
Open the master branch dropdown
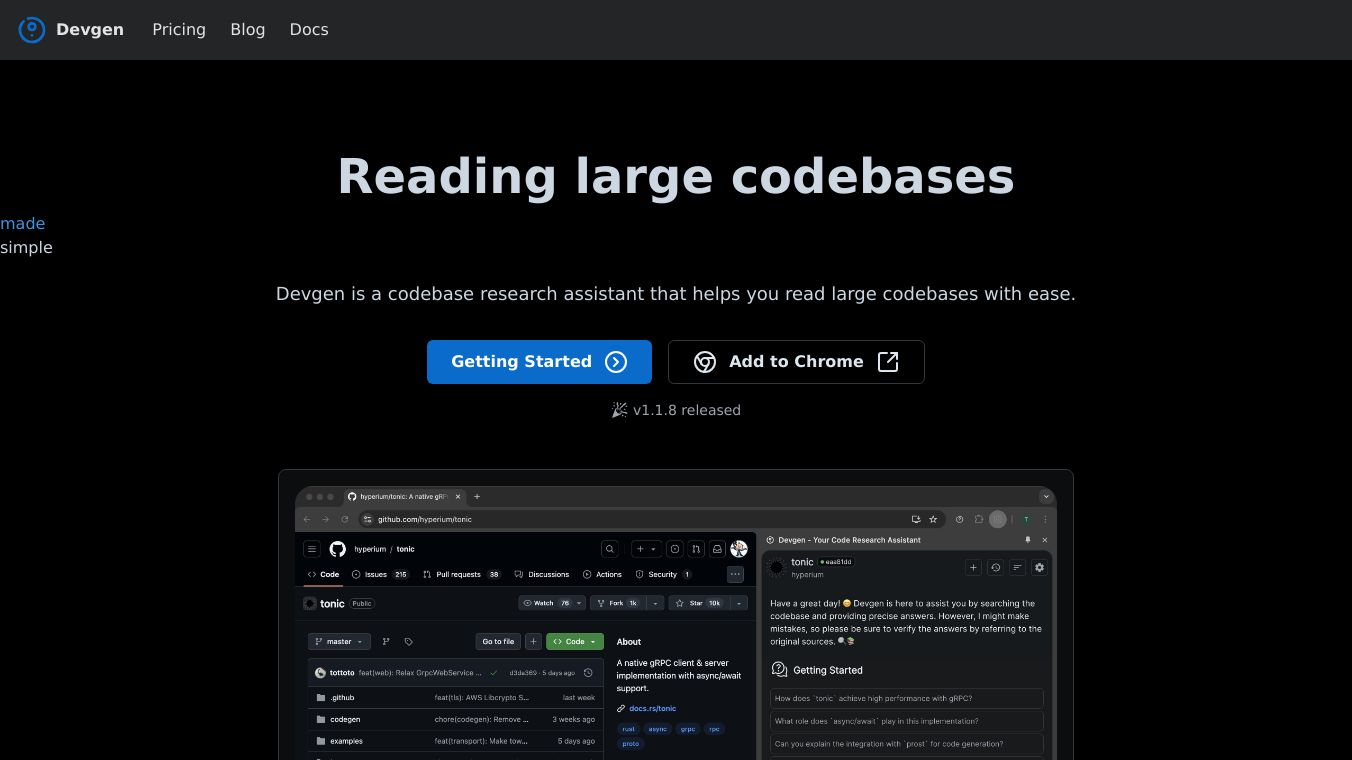(x=339, y=642)
